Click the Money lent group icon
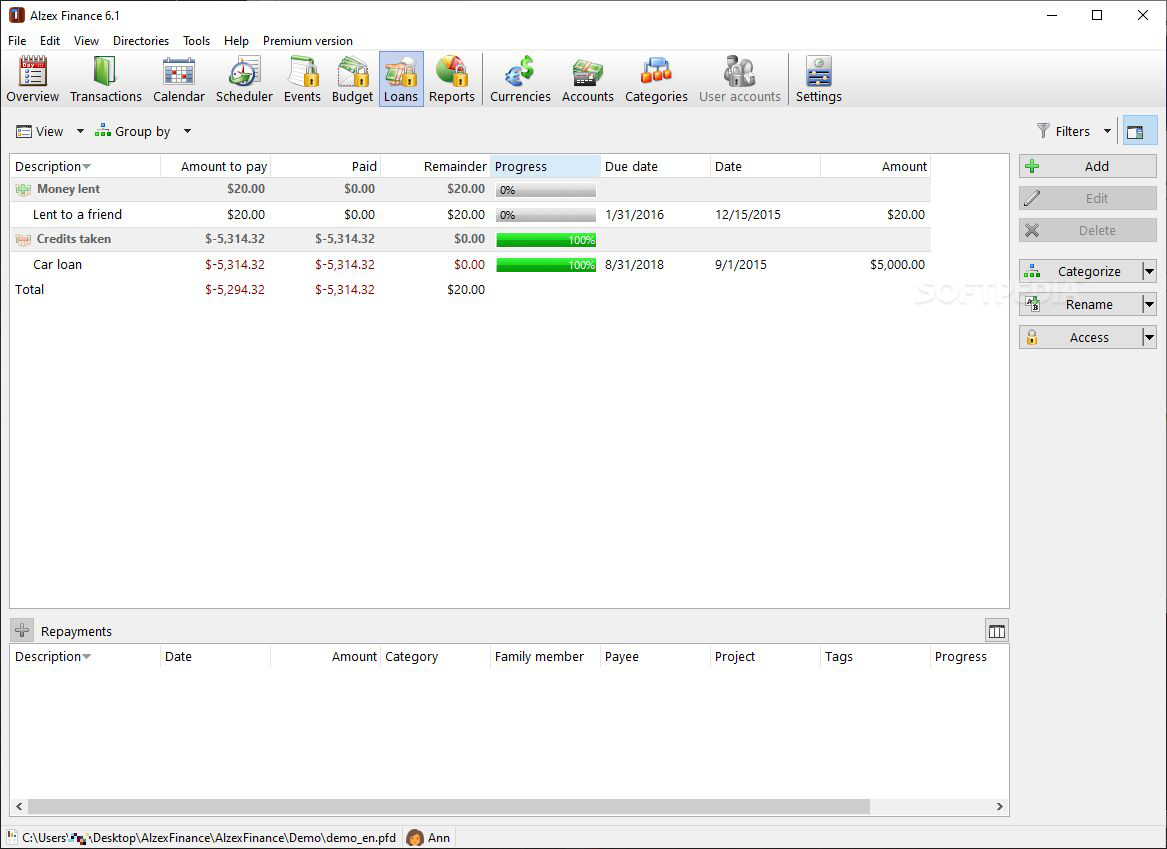Viewport: 1167px width, 849px height. (23, 190)
